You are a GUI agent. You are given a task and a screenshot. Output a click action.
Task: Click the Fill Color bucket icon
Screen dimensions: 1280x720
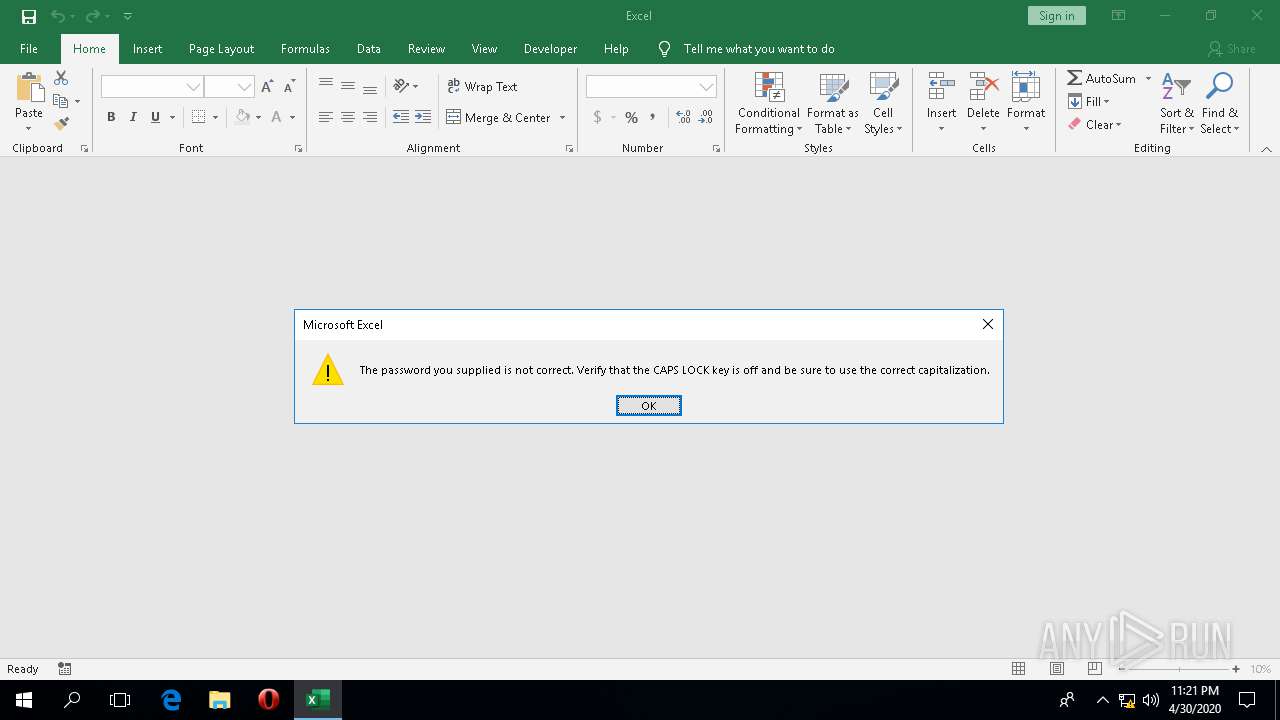(242, 117)
